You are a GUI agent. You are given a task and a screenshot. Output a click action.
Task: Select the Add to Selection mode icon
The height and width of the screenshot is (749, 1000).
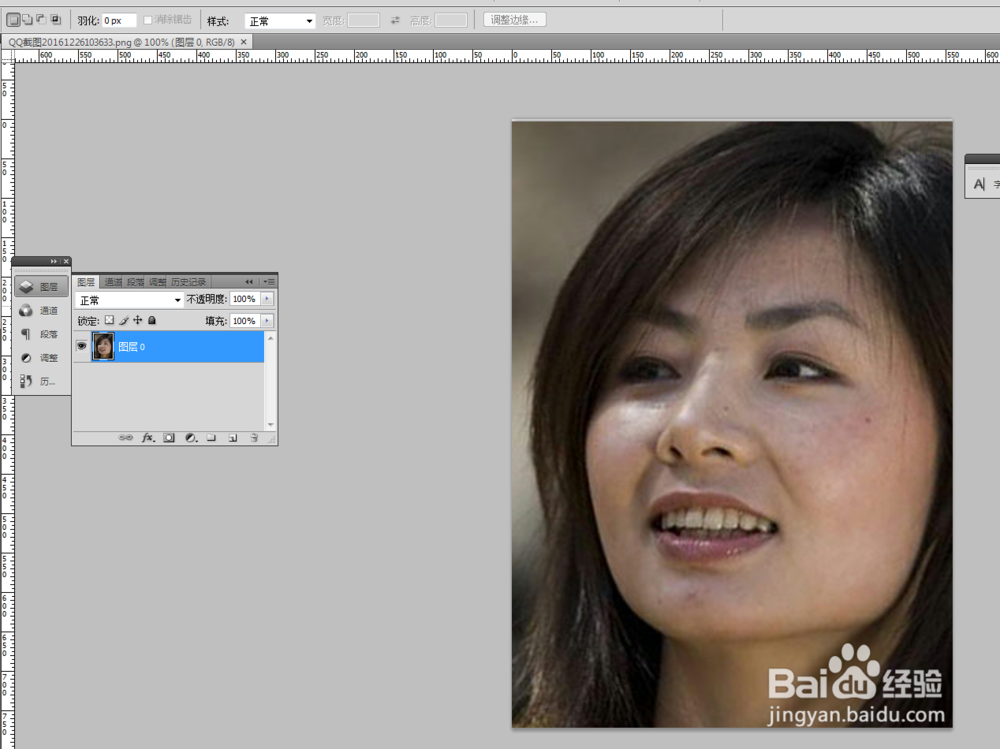pyautogui.click(x=27, y=20)
